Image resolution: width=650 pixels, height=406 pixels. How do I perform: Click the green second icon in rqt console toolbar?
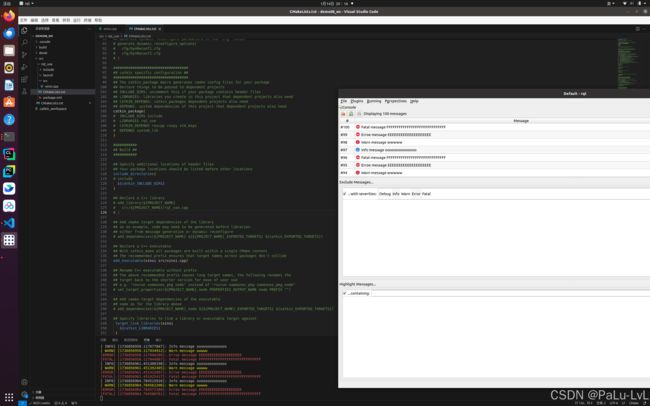351,114
